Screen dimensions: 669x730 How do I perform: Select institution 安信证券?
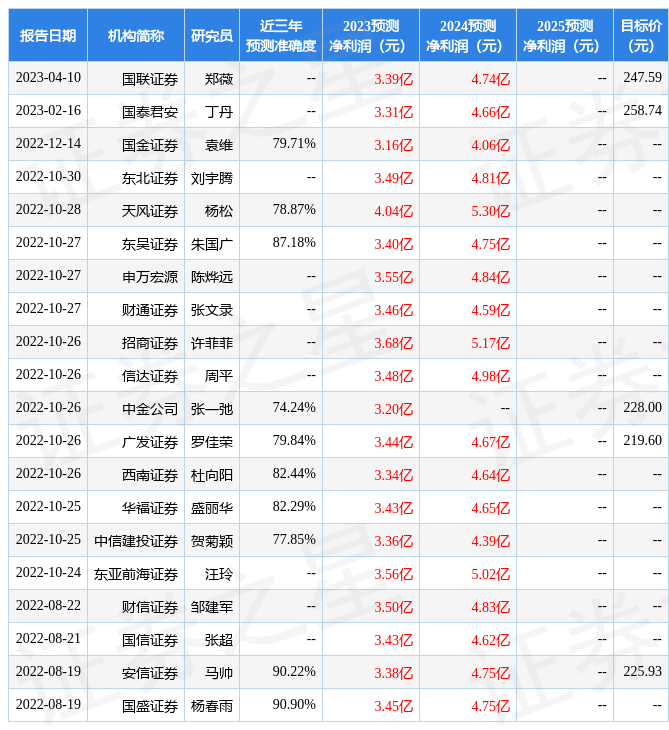click(x=150, y=673)
